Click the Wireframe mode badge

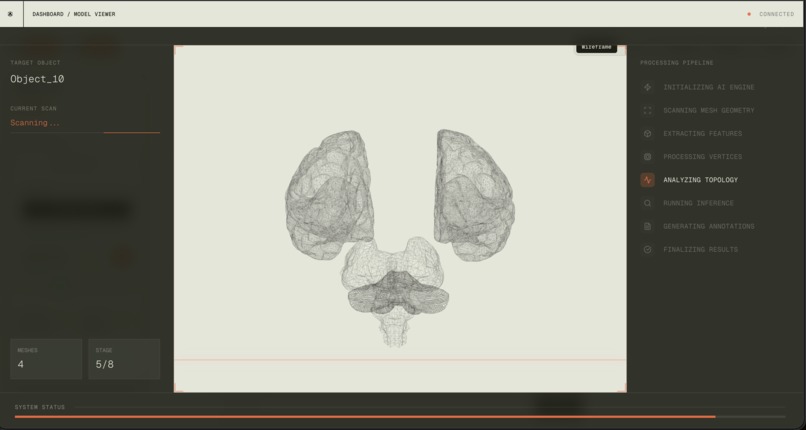(x=596, y=47)
